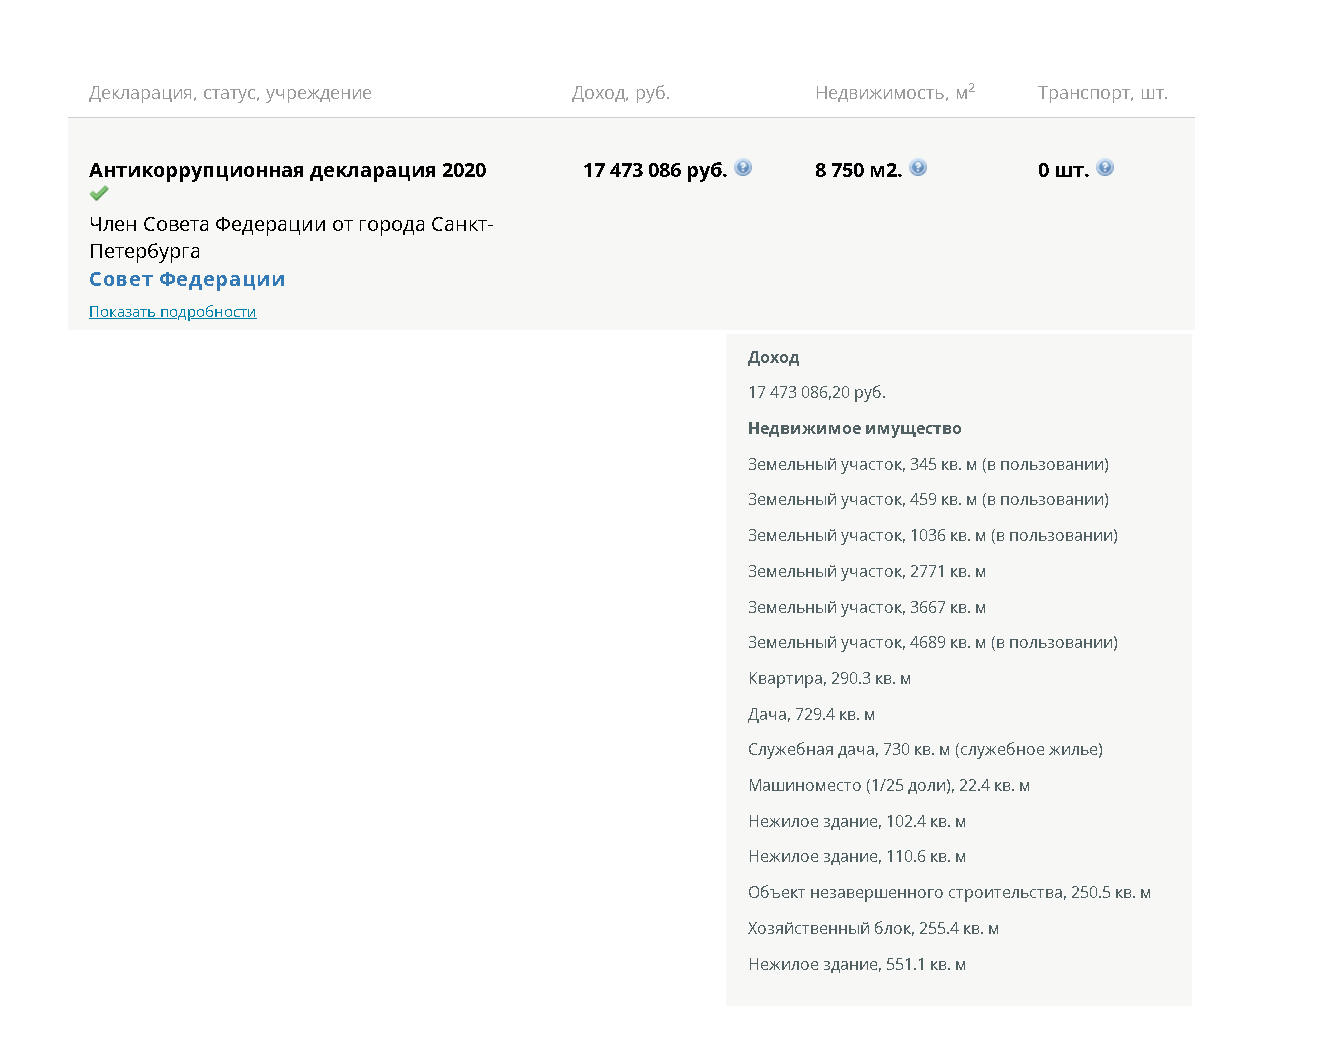This screenshot has height=1054, width=1328.
Task: Click Земельный участок, 345 кв. м row
Action: [928, 464]
